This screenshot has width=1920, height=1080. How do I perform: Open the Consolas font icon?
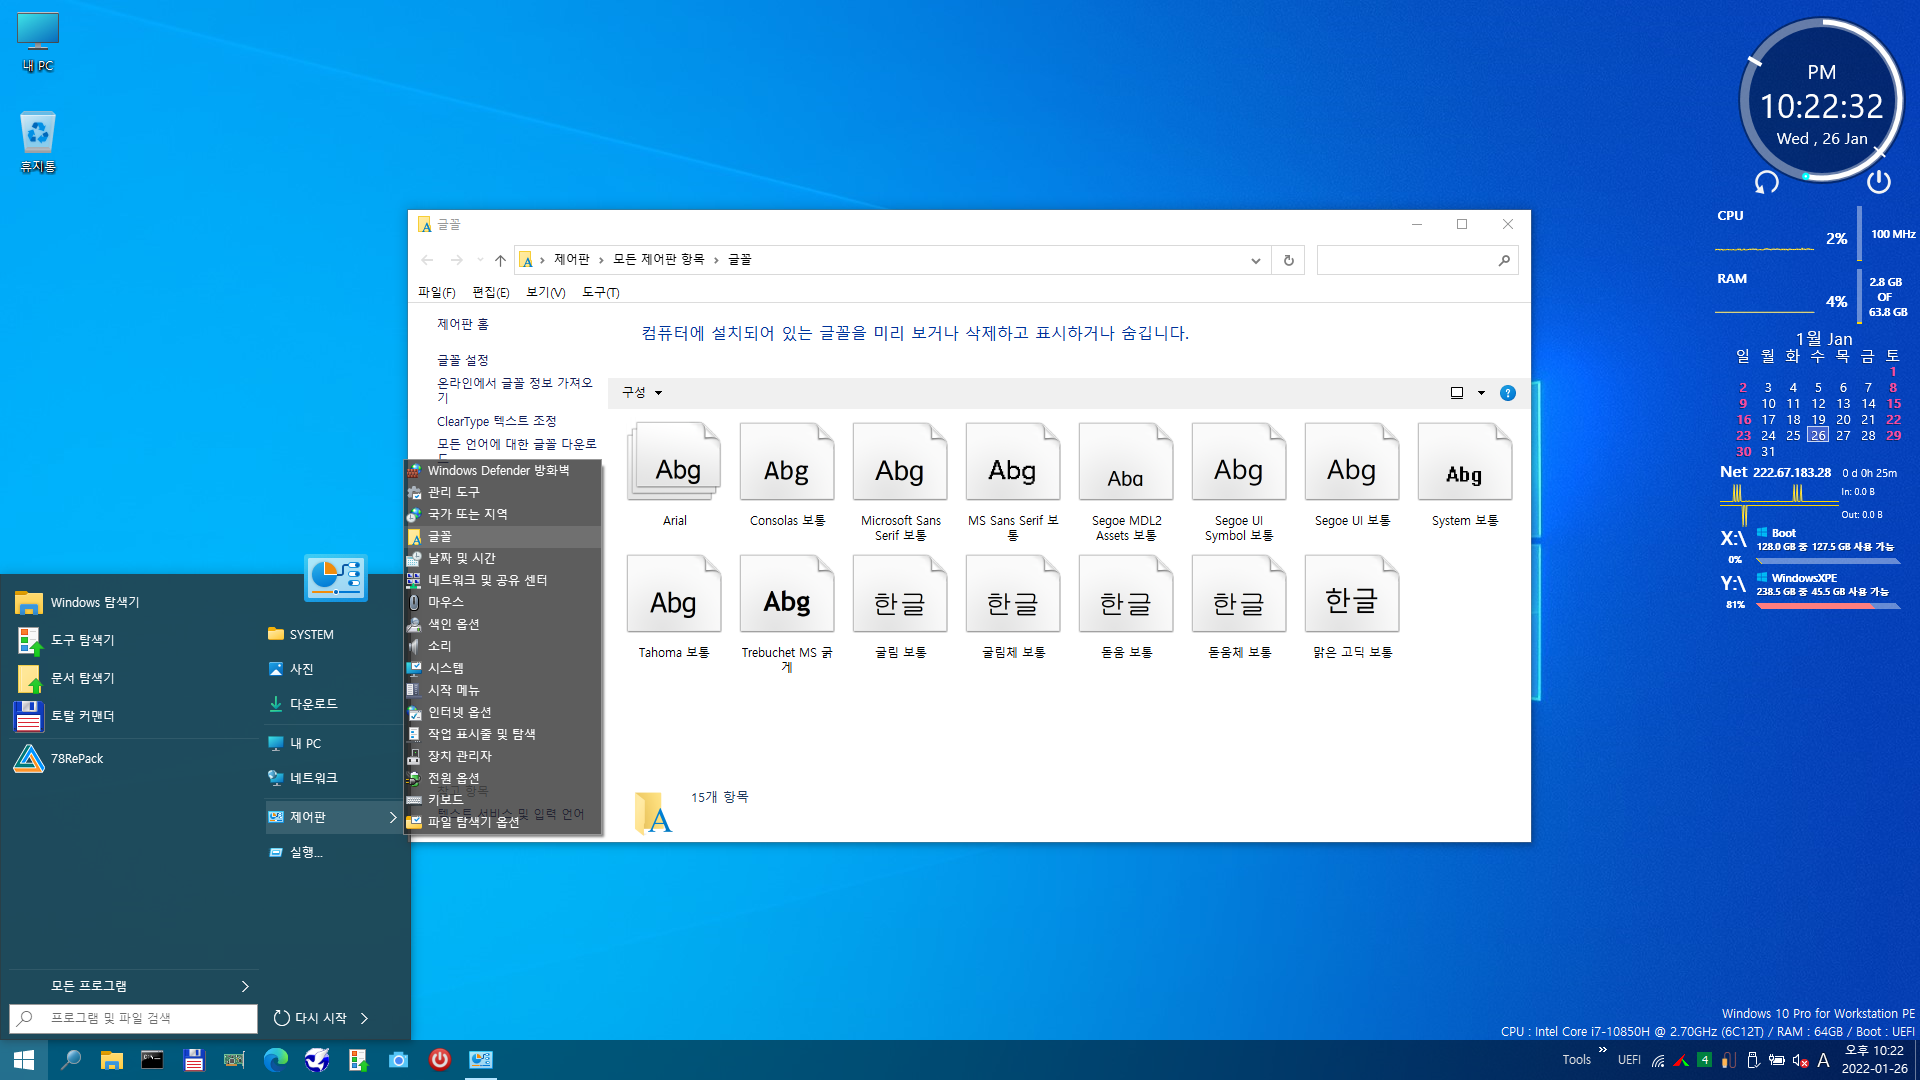(x=787, y=463)
